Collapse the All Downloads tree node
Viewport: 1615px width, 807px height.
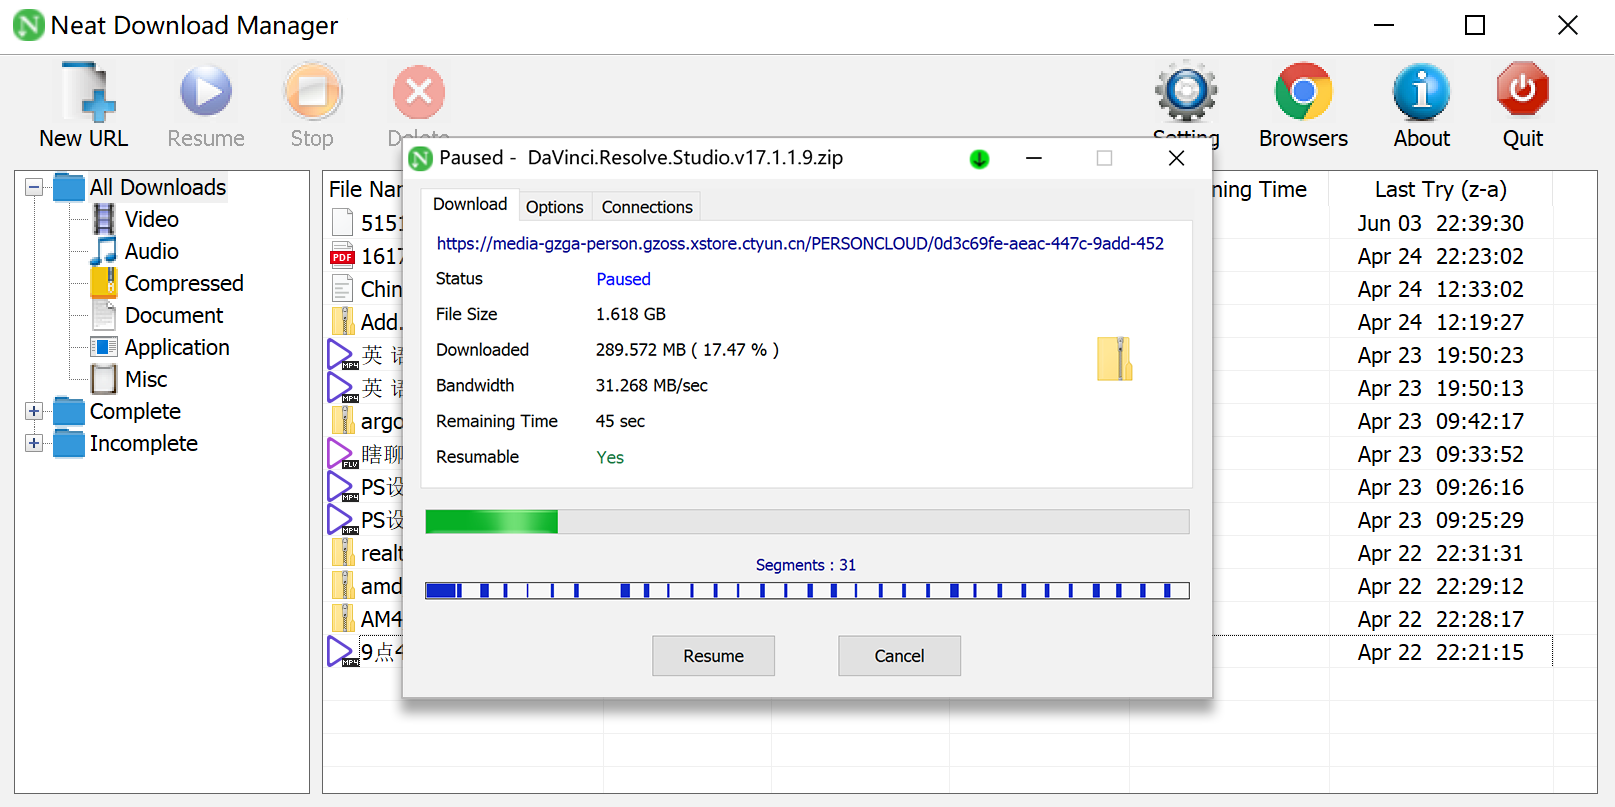(x=34, y=187)
